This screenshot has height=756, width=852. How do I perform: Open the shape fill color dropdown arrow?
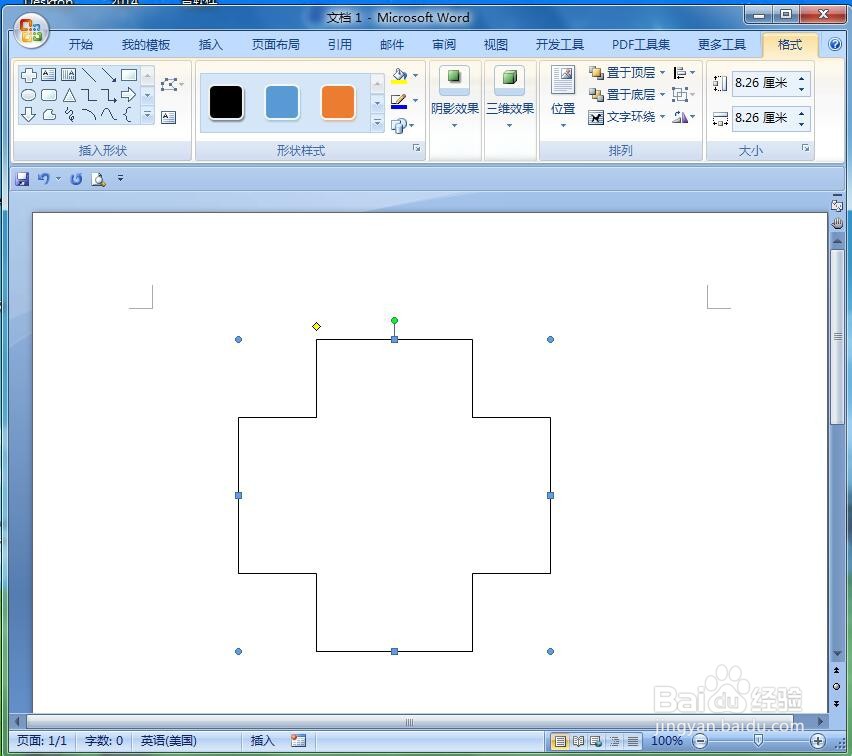coord(416,76)
